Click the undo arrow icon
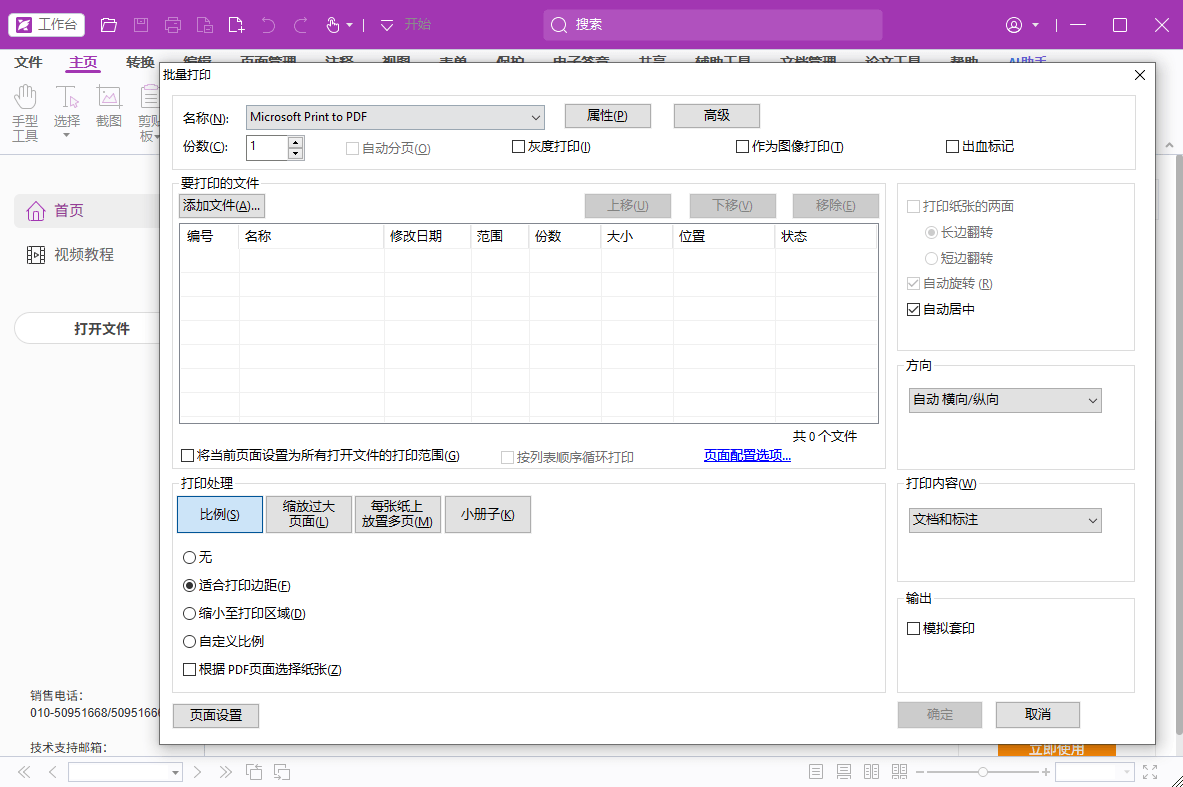The height and width of the screenshot is (787, 1183). [268, 25]
